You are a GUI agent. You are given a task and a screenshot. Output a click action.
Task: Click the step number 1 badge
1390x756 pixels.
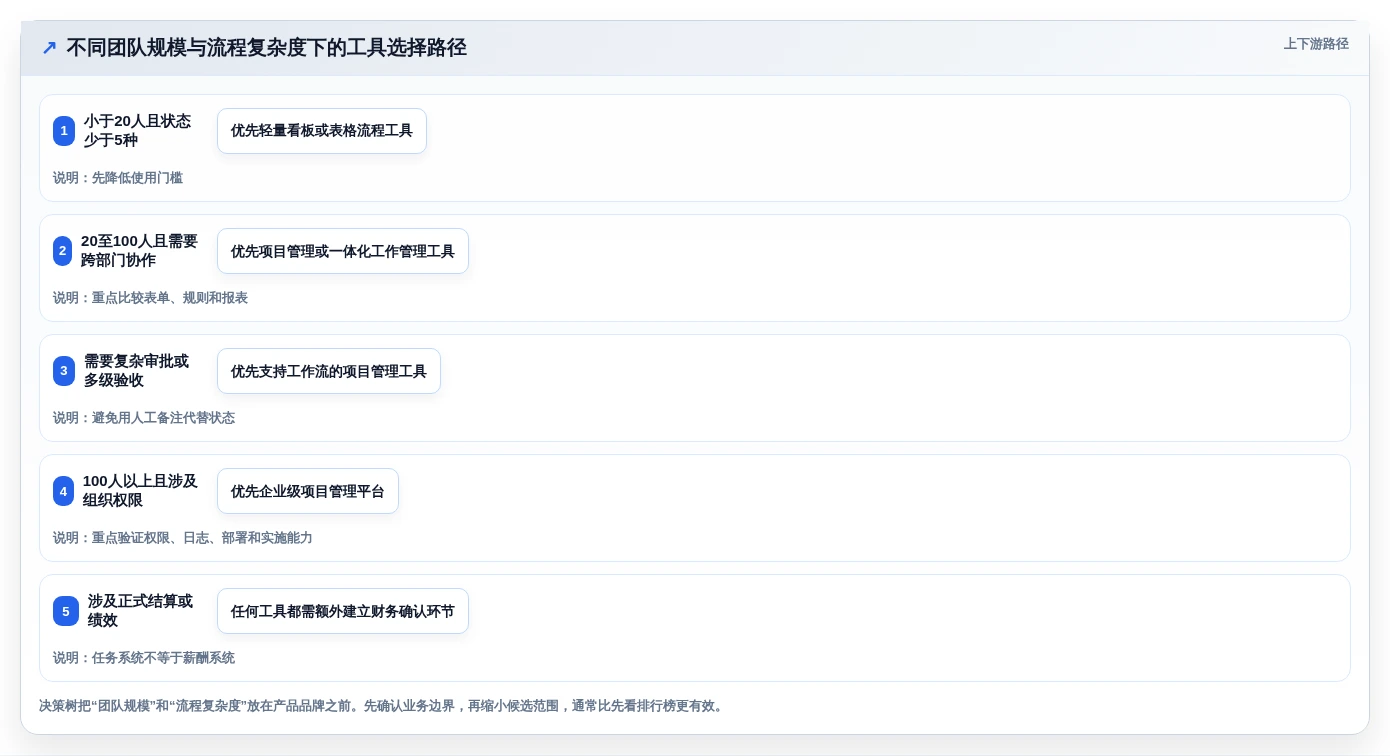coord(64,131)
